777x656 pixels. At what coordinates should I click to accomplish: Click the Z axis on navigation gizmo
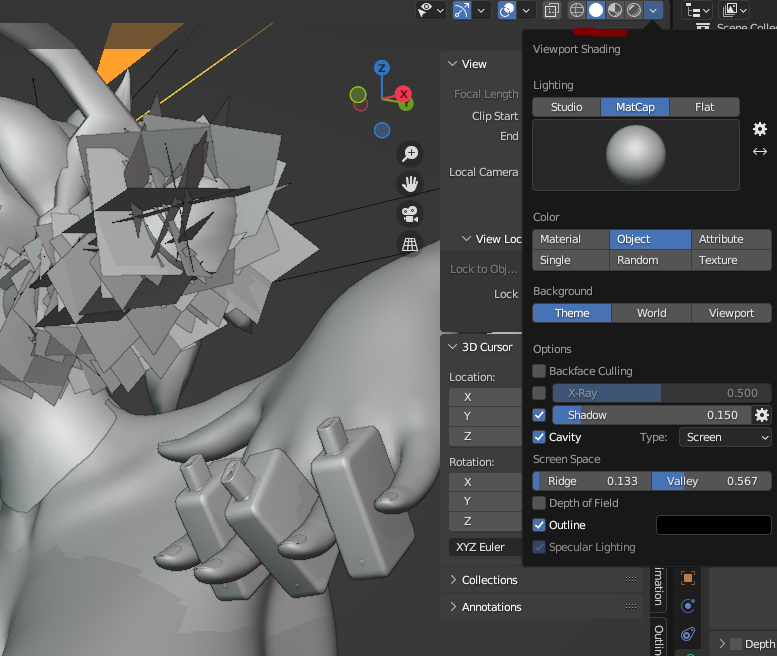(382, 68)
